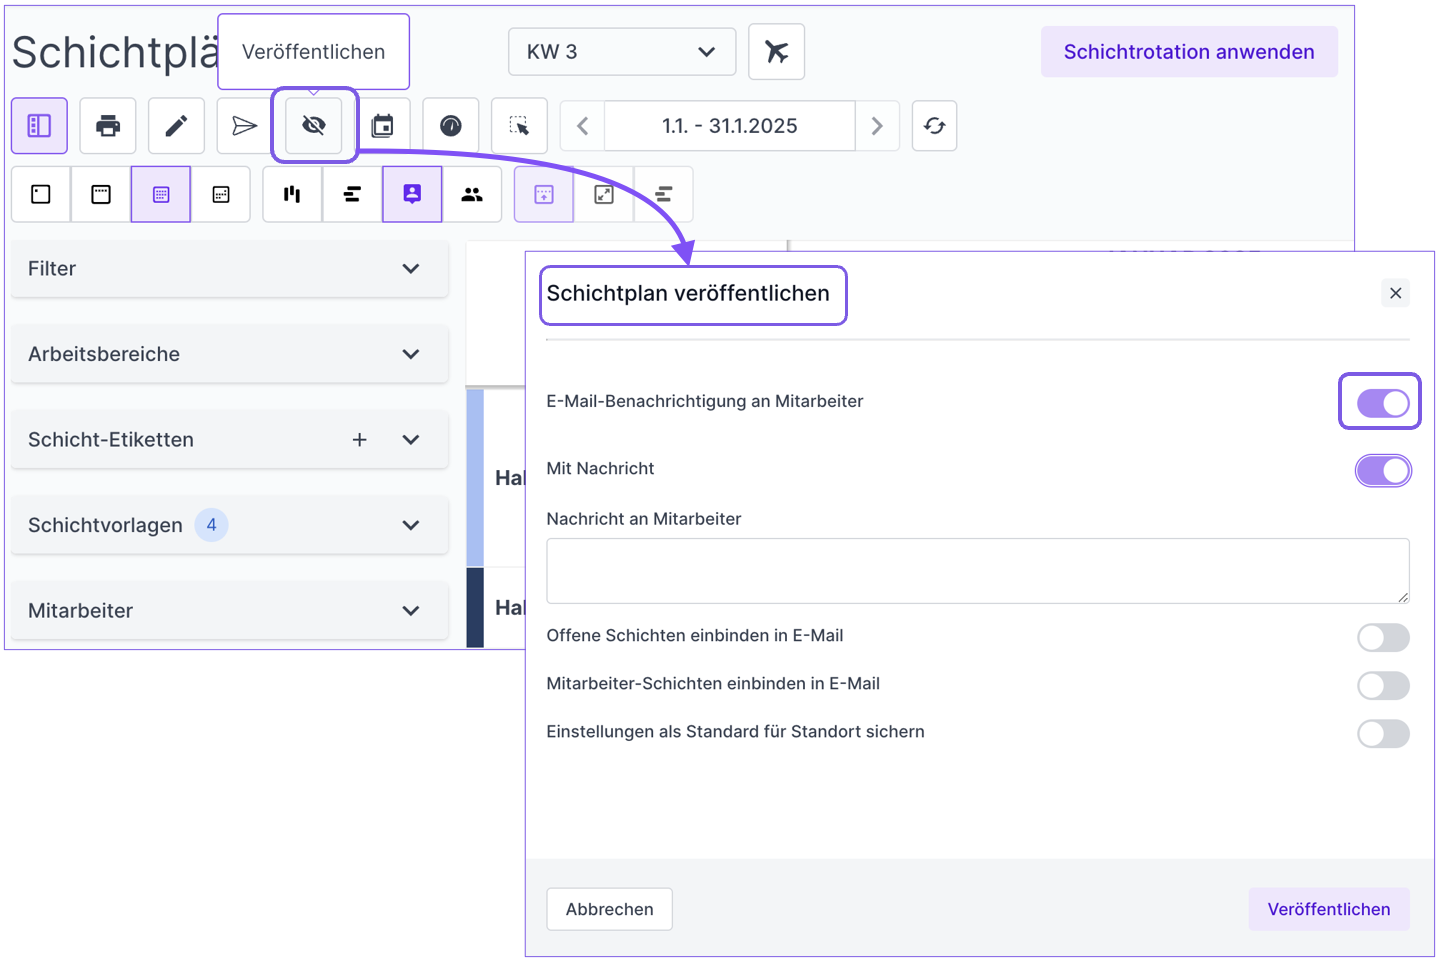Viewport: 1442px width, 964px height.
Task: Select the highlighted single person badge icon
Action: (412, 194)
